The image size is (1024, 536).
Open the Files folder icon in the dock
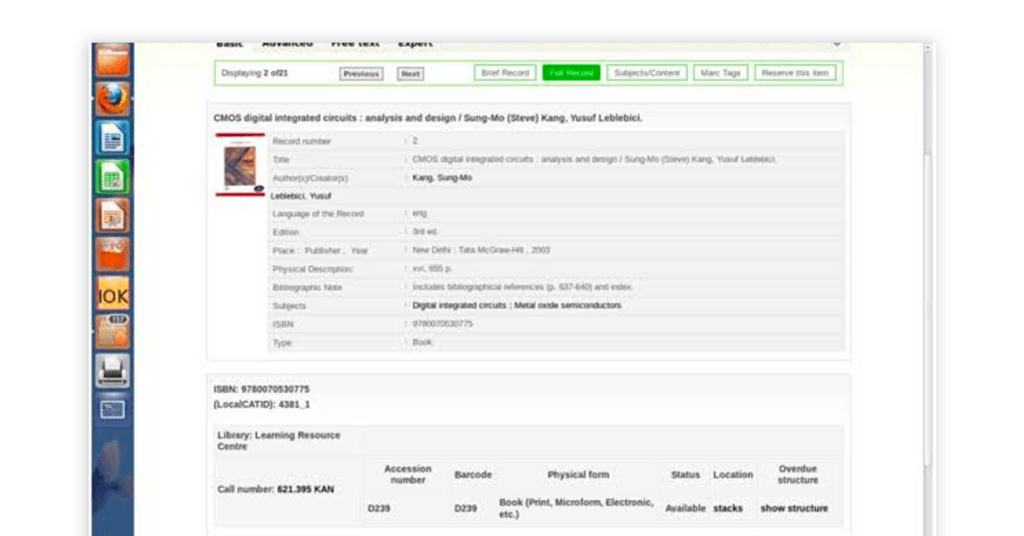113,60
